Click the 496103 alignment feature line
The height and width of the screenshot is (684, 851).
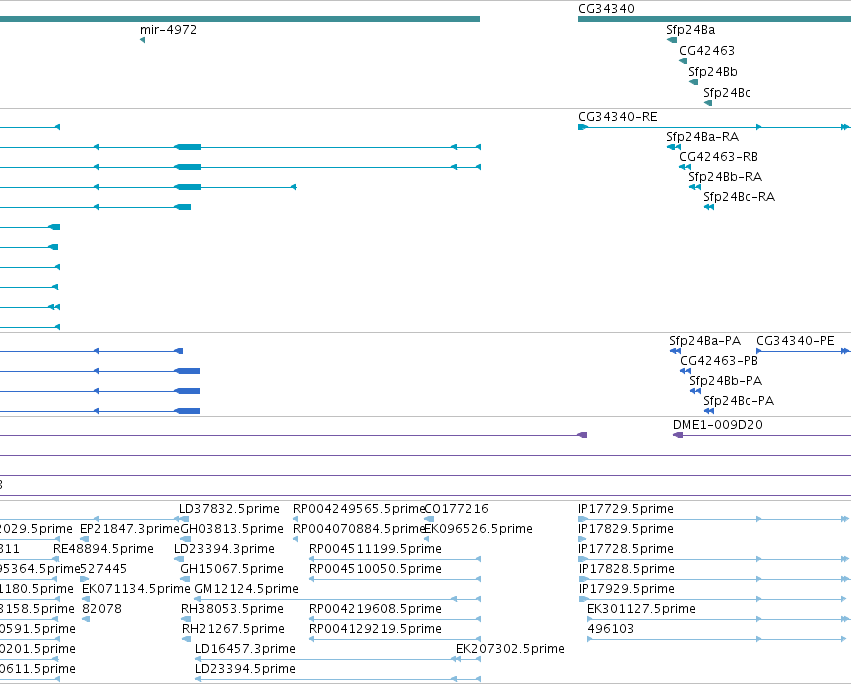tap(719, 639)
